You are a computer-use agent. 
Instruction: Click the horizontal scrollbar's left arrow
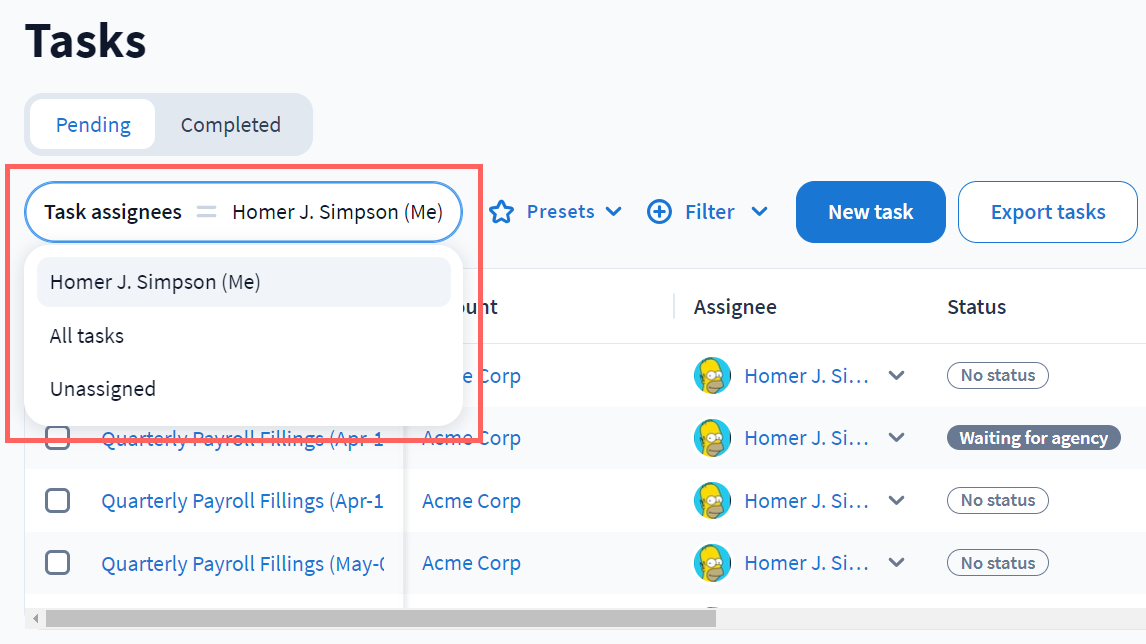36,619
